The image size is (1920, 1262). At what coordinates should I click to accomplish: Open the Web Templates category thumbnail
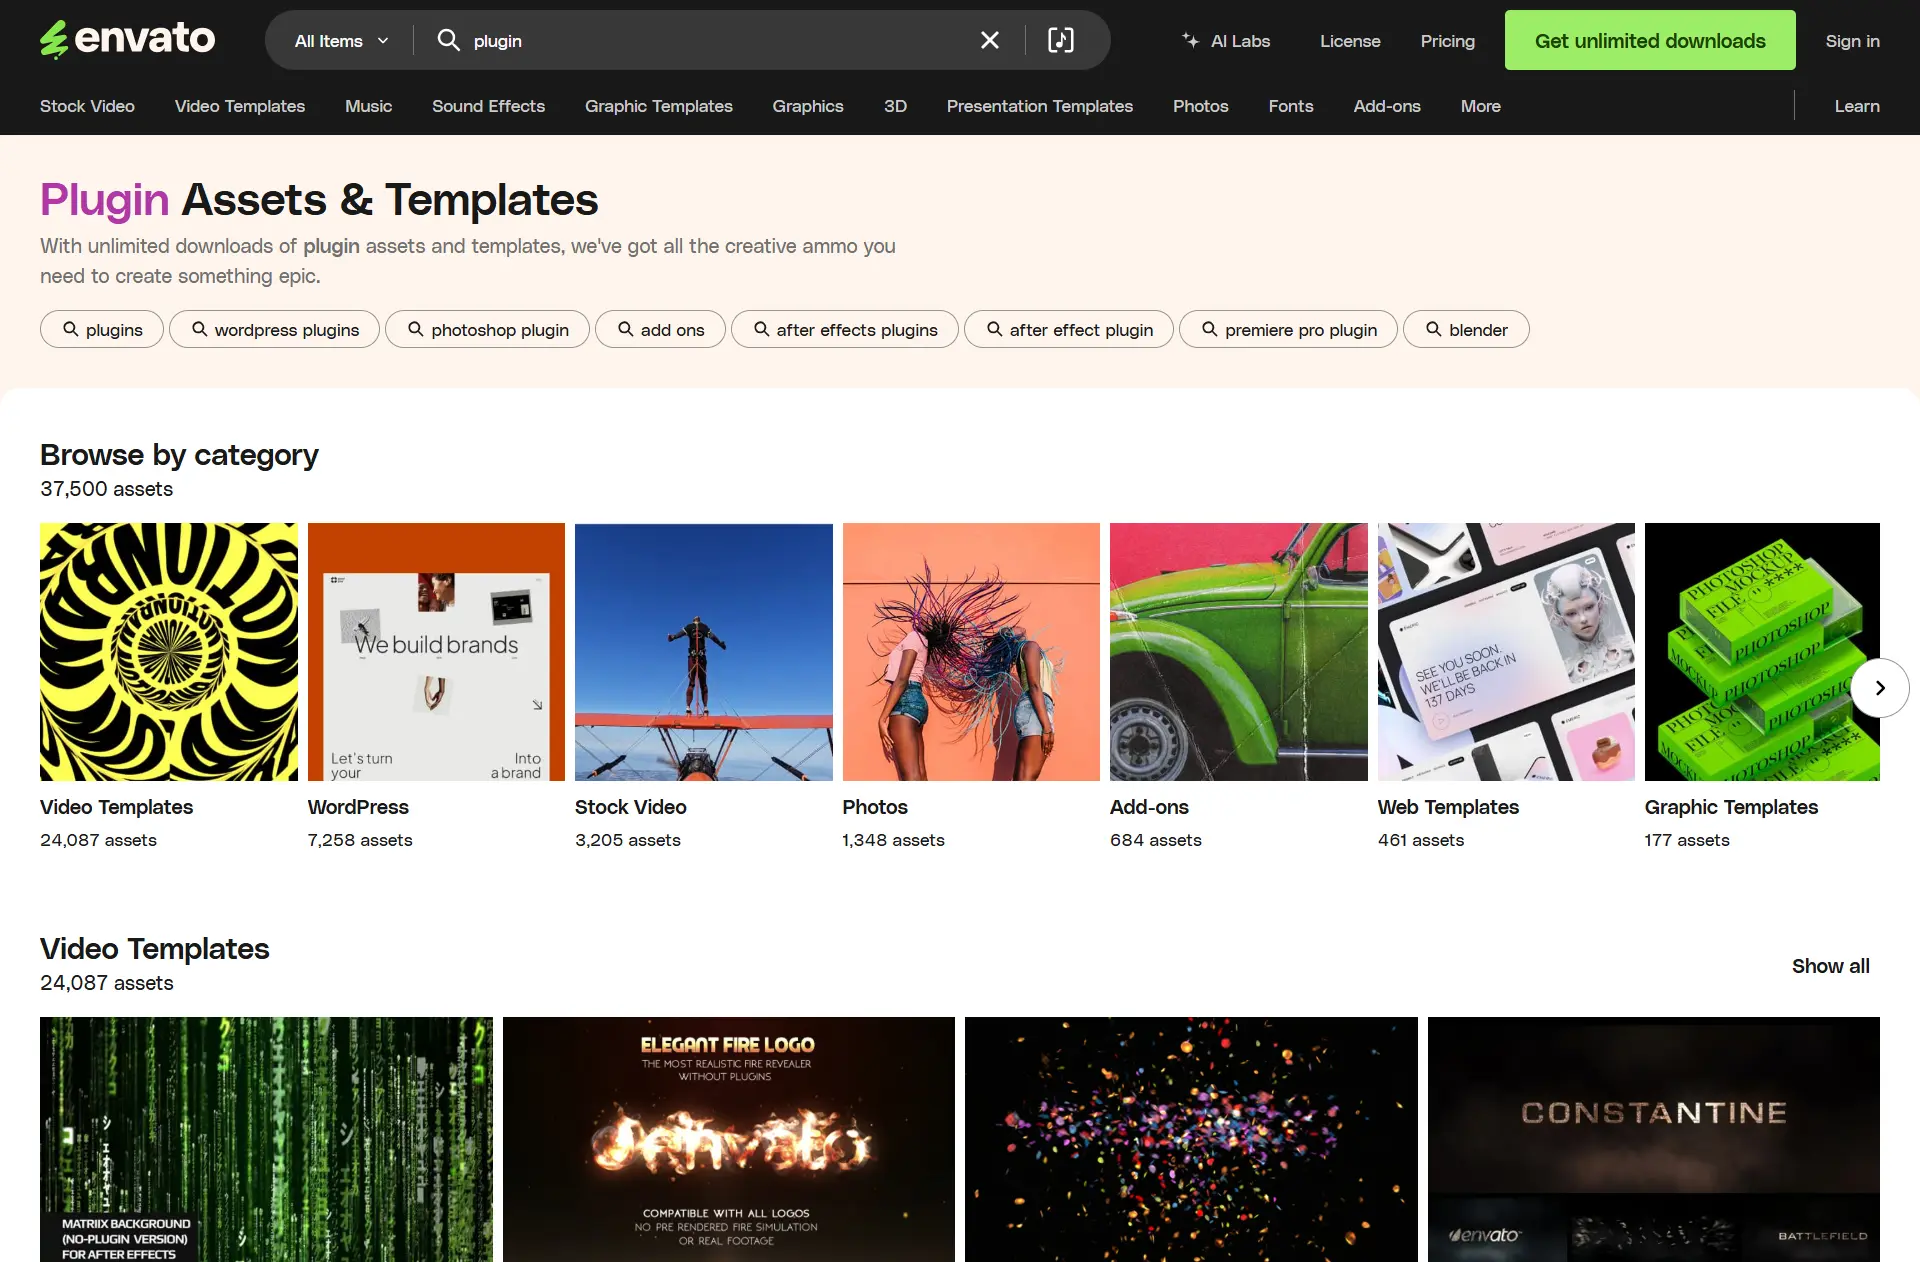[x=1506, y=652]
